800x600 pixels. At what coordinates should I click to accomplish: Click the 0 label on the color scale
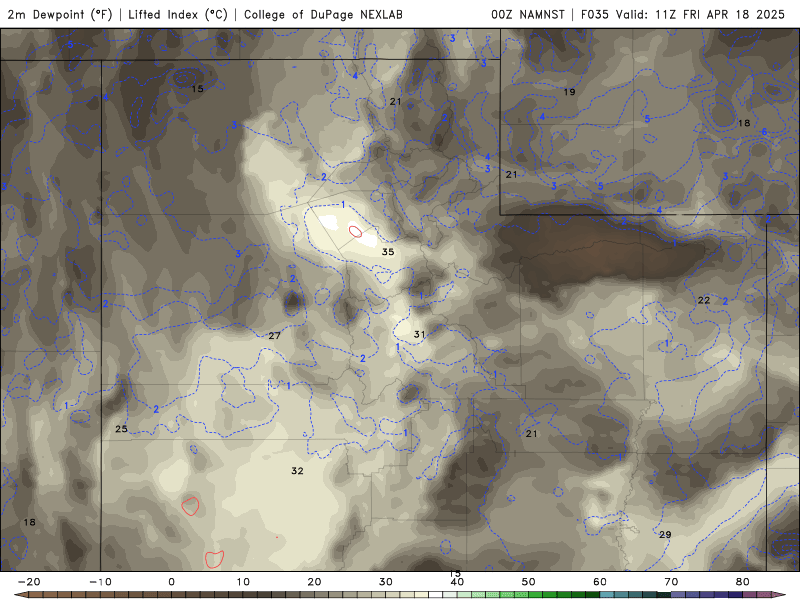(171, 582)
